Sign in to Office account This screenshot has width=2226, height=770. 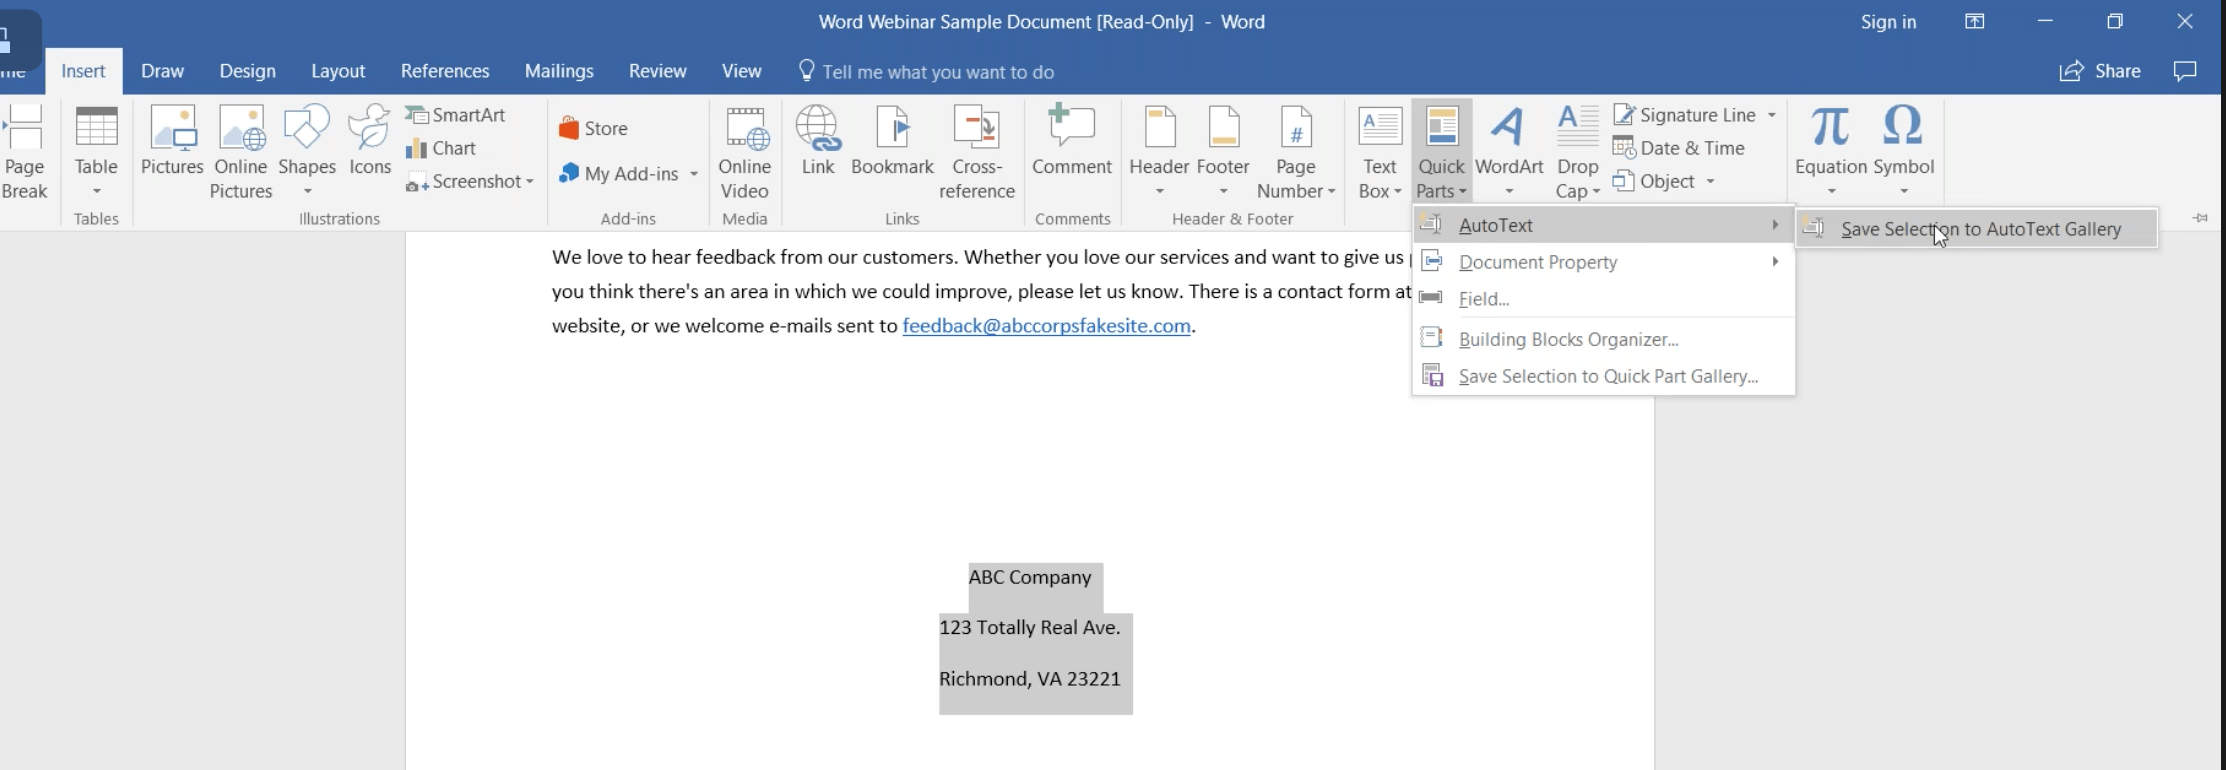click(x=1888, y=22)
